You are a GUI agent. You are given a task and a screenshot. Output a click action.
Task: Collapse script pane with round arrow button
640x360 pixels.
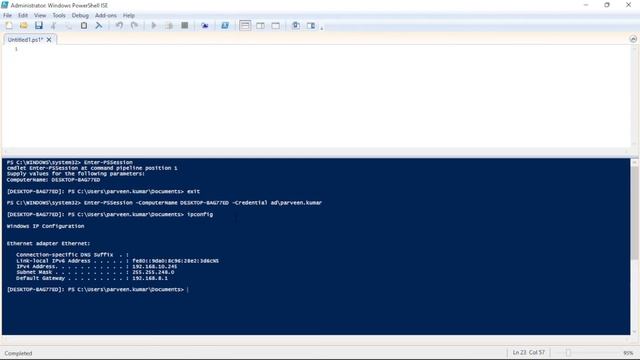(633, 39)
